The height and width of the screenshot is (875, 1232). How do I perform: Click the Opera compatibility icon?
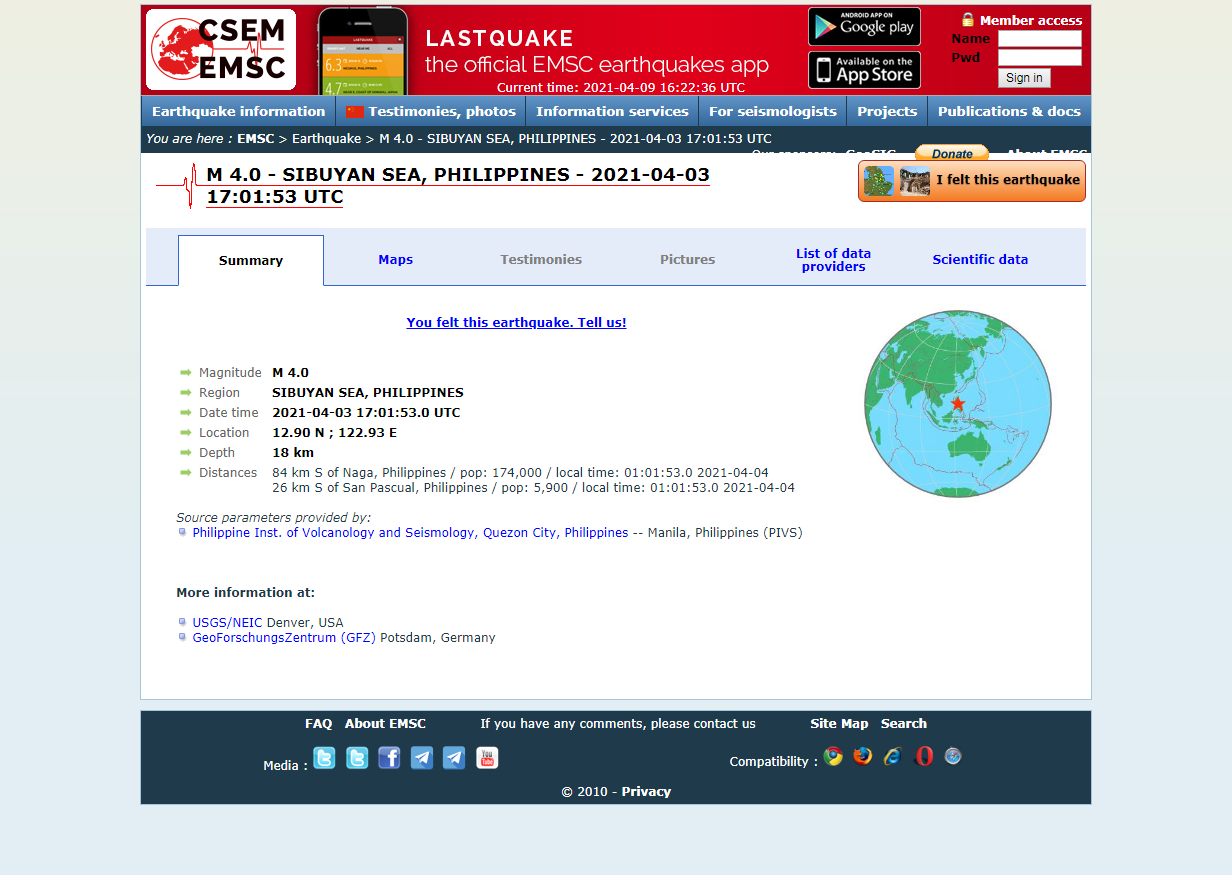[922, 757]
